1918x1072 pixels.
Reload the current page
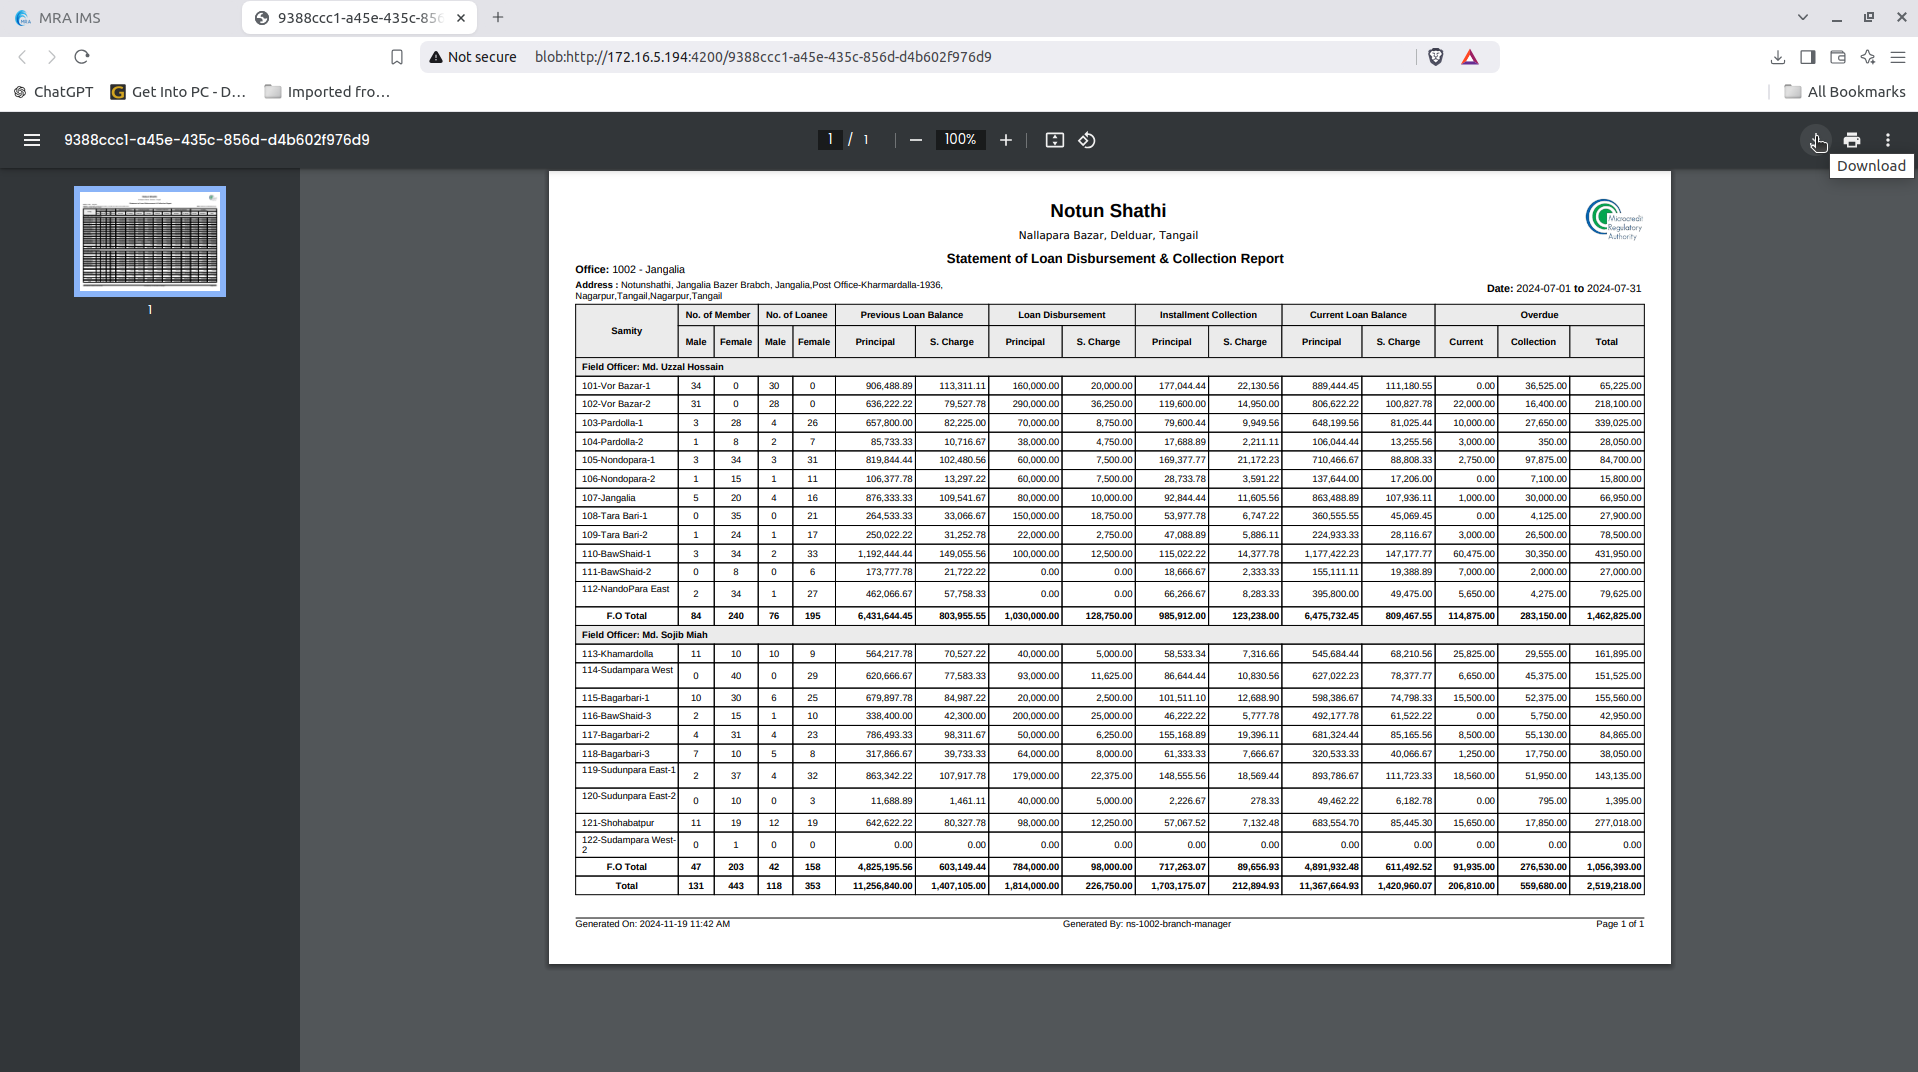(x=82, y=57)
